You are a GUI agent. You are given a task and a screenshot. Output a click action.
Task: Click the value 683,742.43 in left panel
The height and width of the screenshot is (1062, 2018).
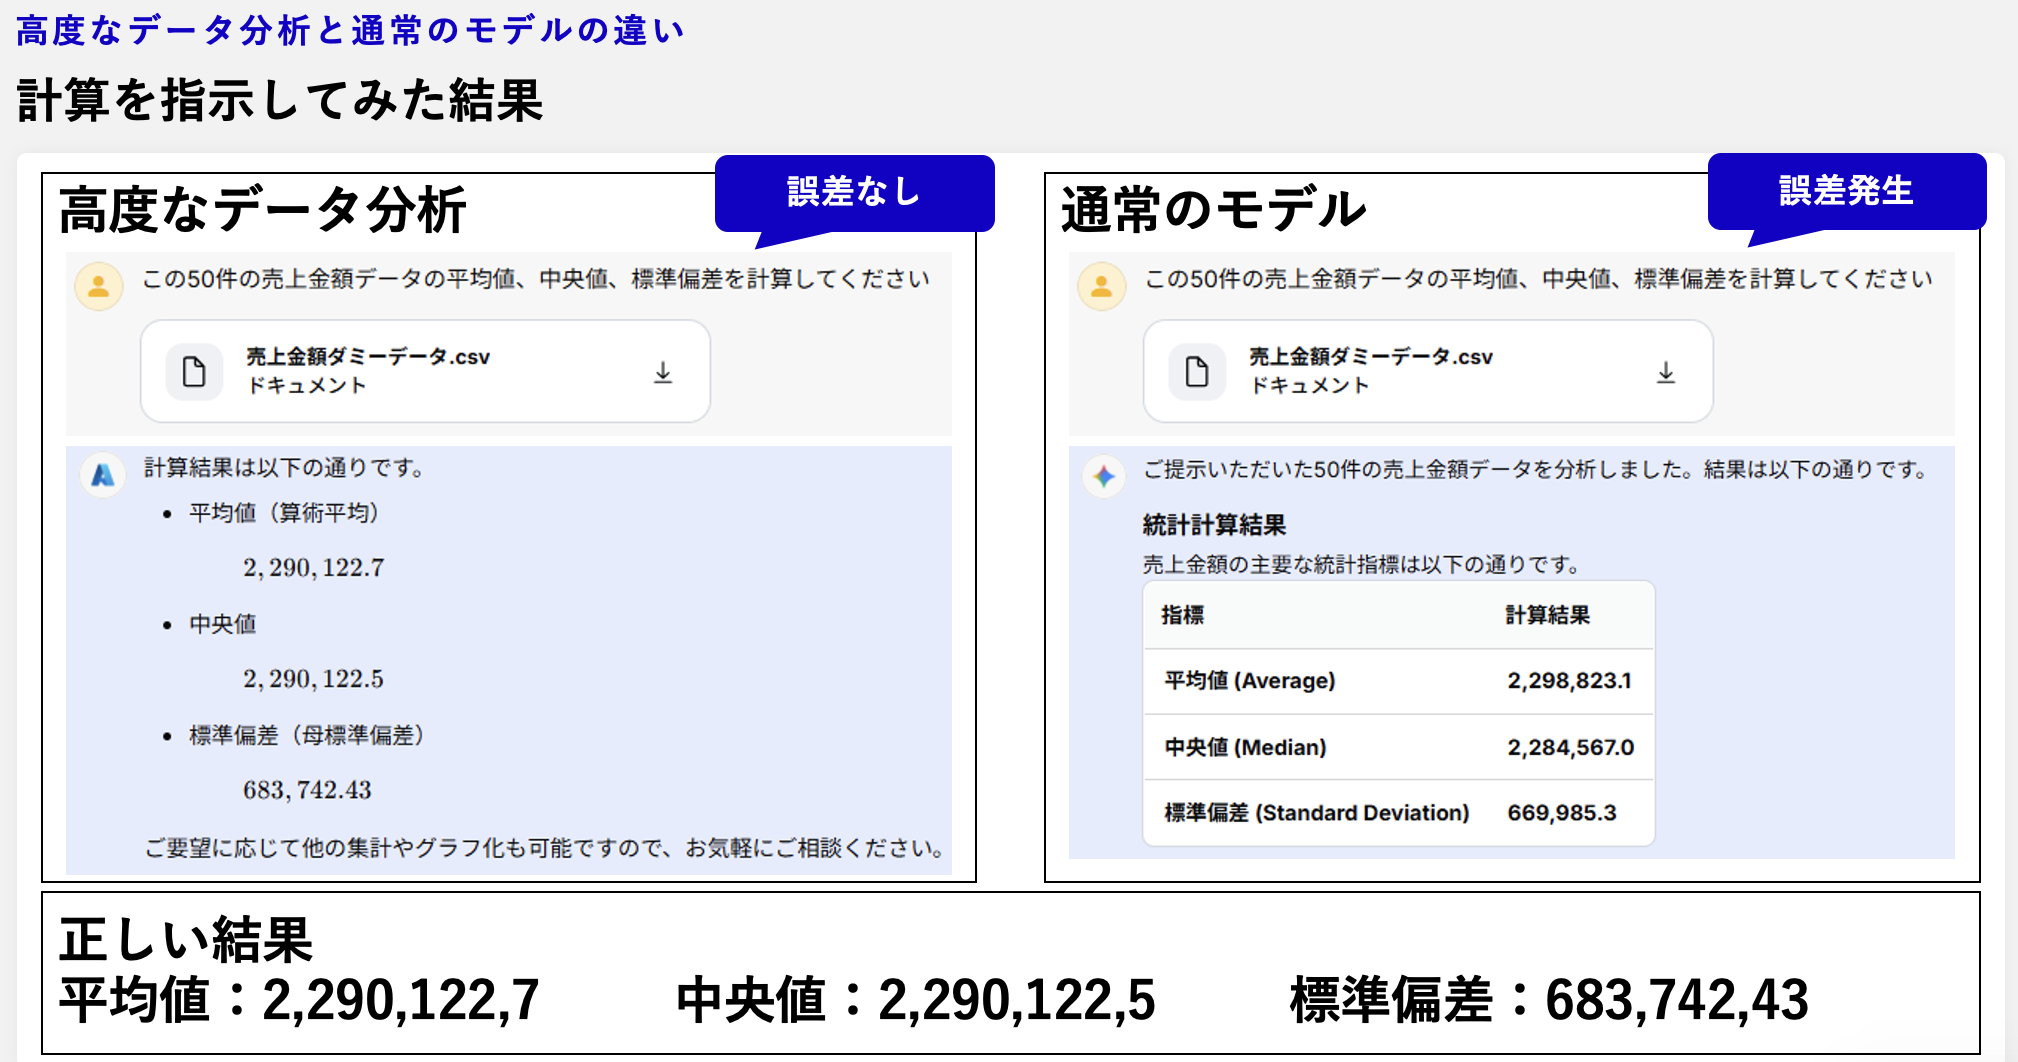tap(307, 790)
